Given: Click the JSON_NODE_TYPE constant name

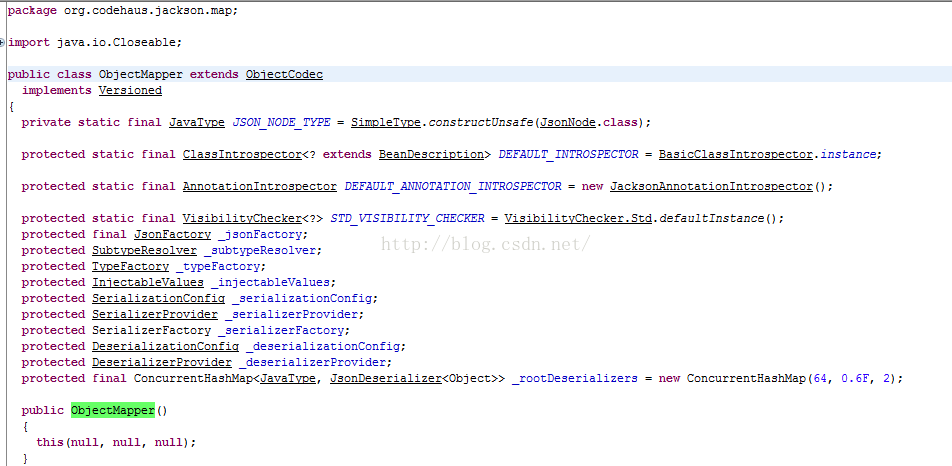Looking at the screenshot, I should (x=281, y=123).
